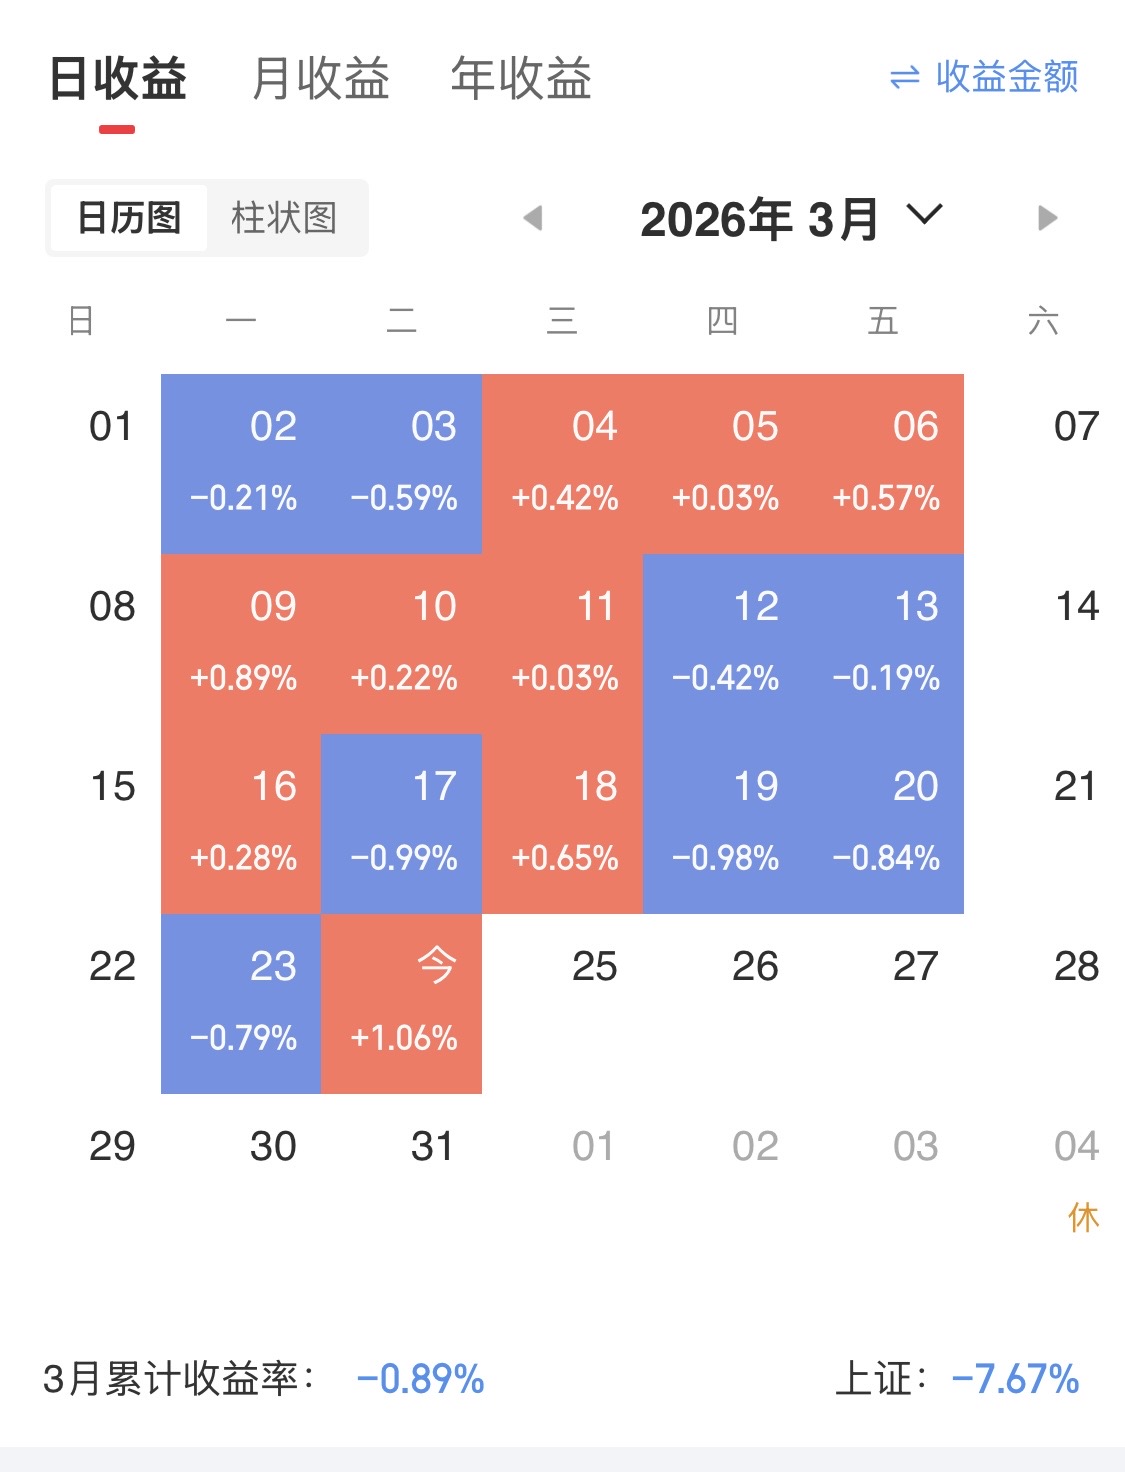This screenshot has height=1472, width=1125.
Task: Open the 月收益 tab
Action: pos(320,79)
